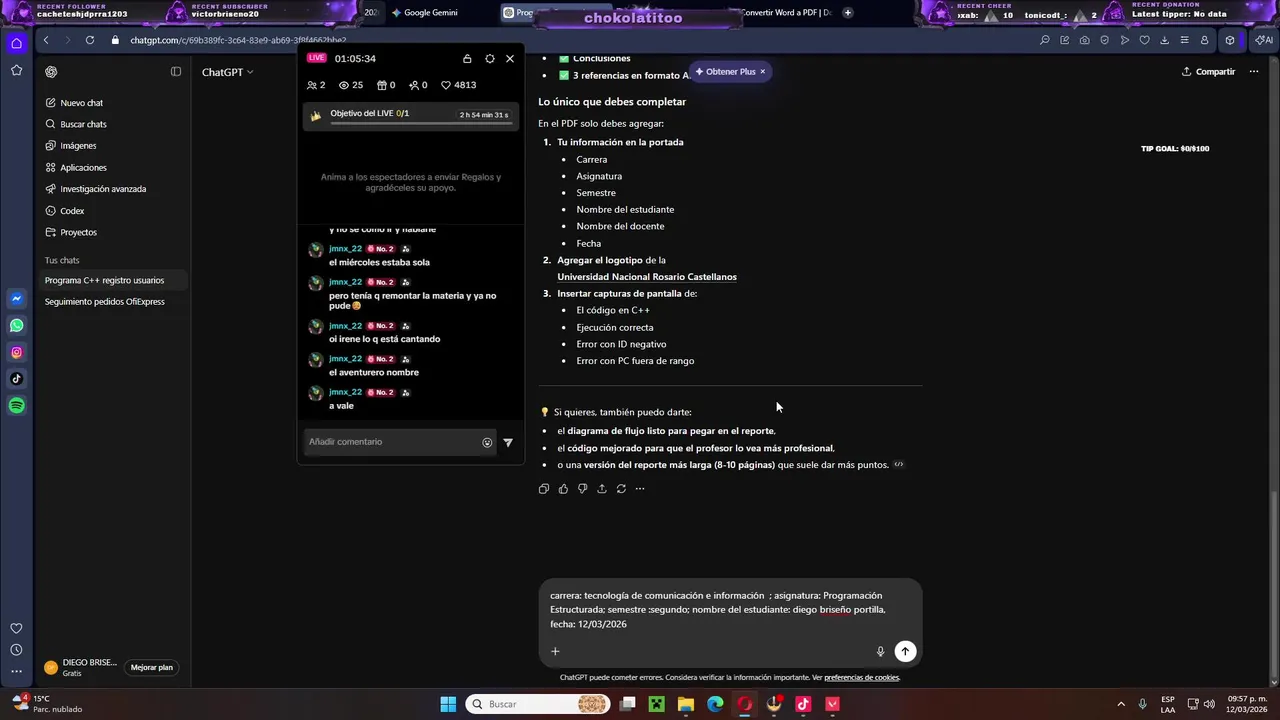1280x720 pixels.
Task: Open Aplicaciones section
Action: coord(83,168)
